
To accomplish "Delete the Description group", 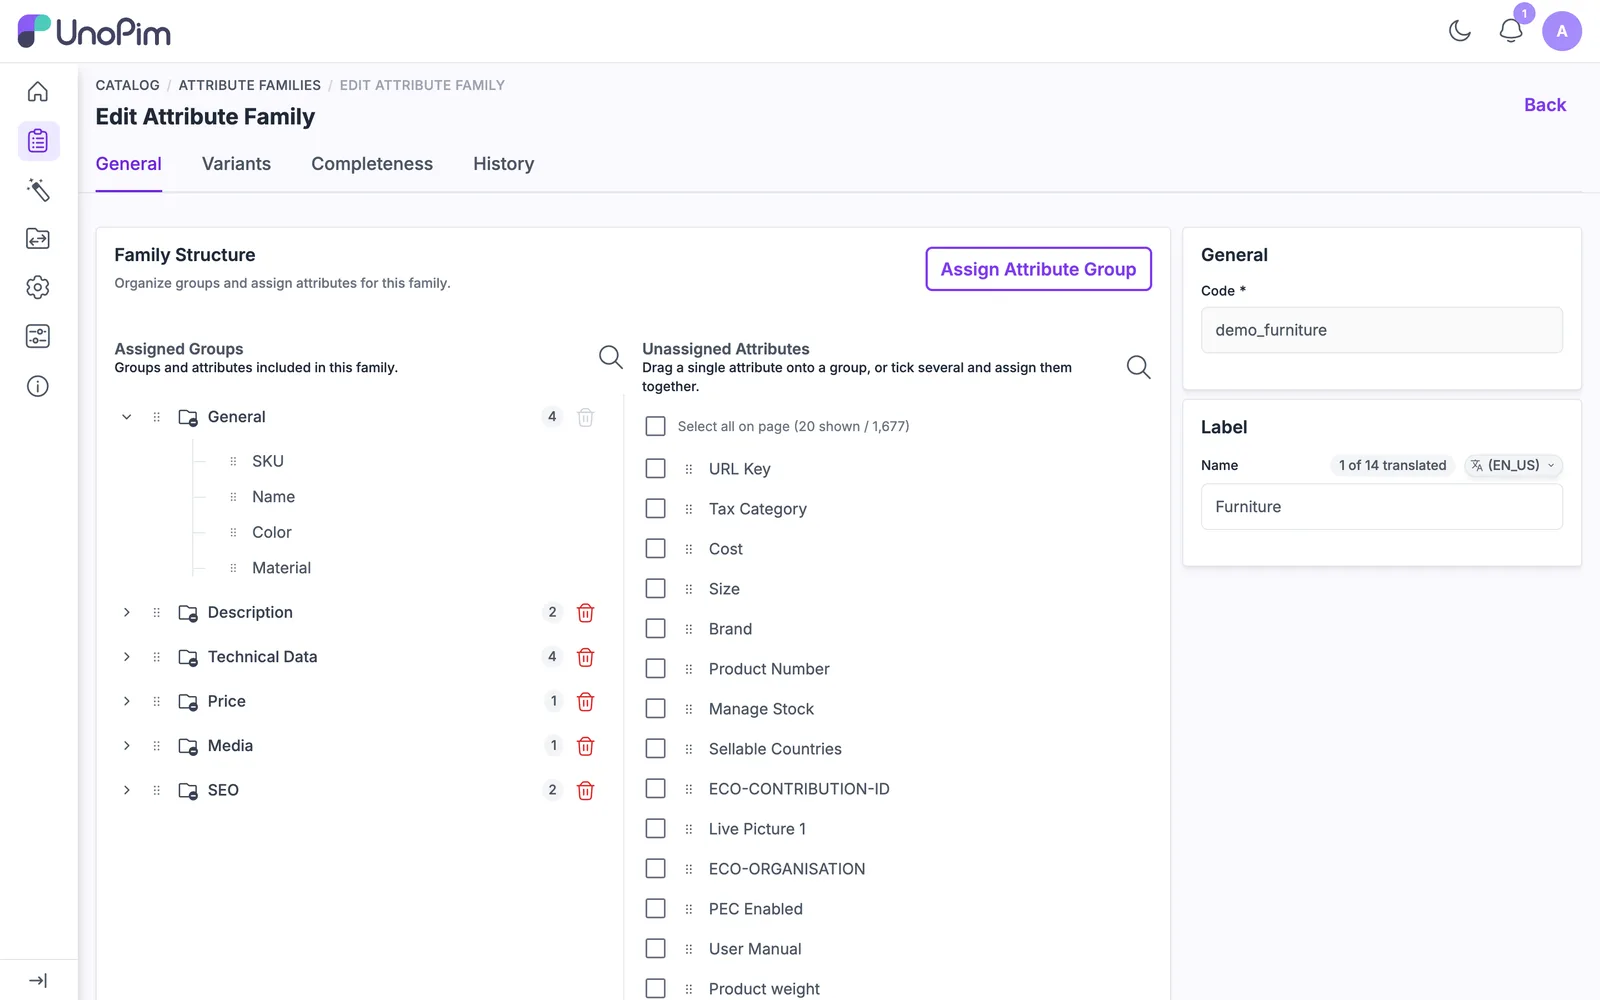I will 586,613.
